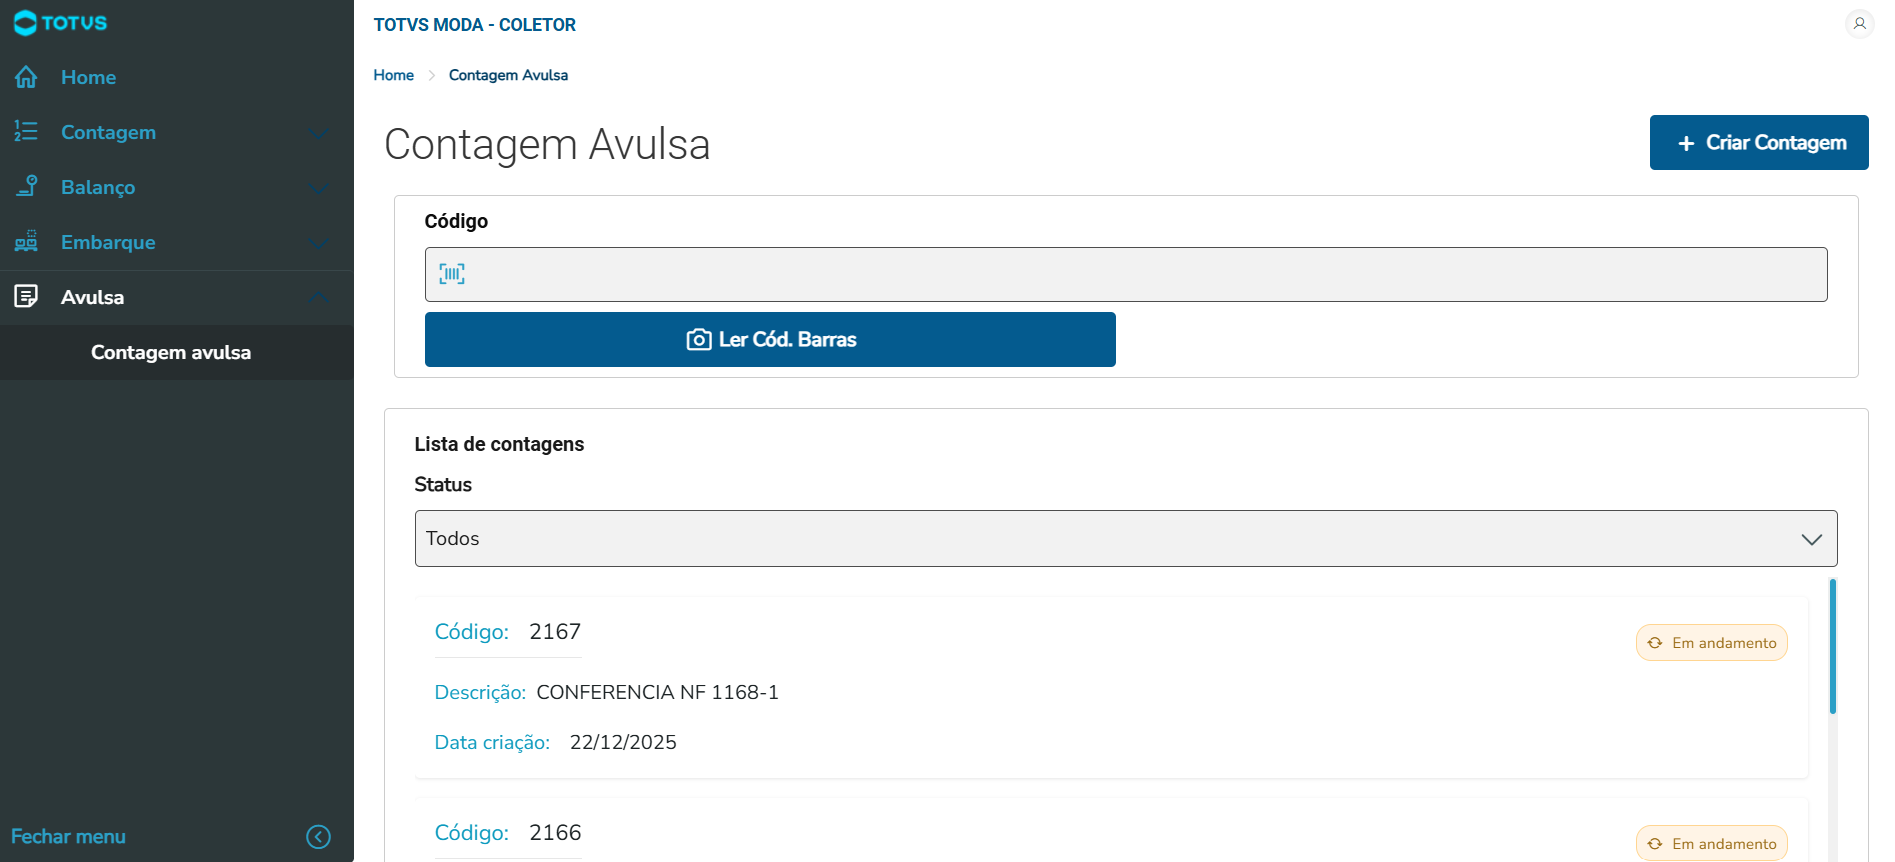Screen dimensions: 1895x862
Task: Expand the Embarque submenu chevron
Action: click(x=319, y=243)
